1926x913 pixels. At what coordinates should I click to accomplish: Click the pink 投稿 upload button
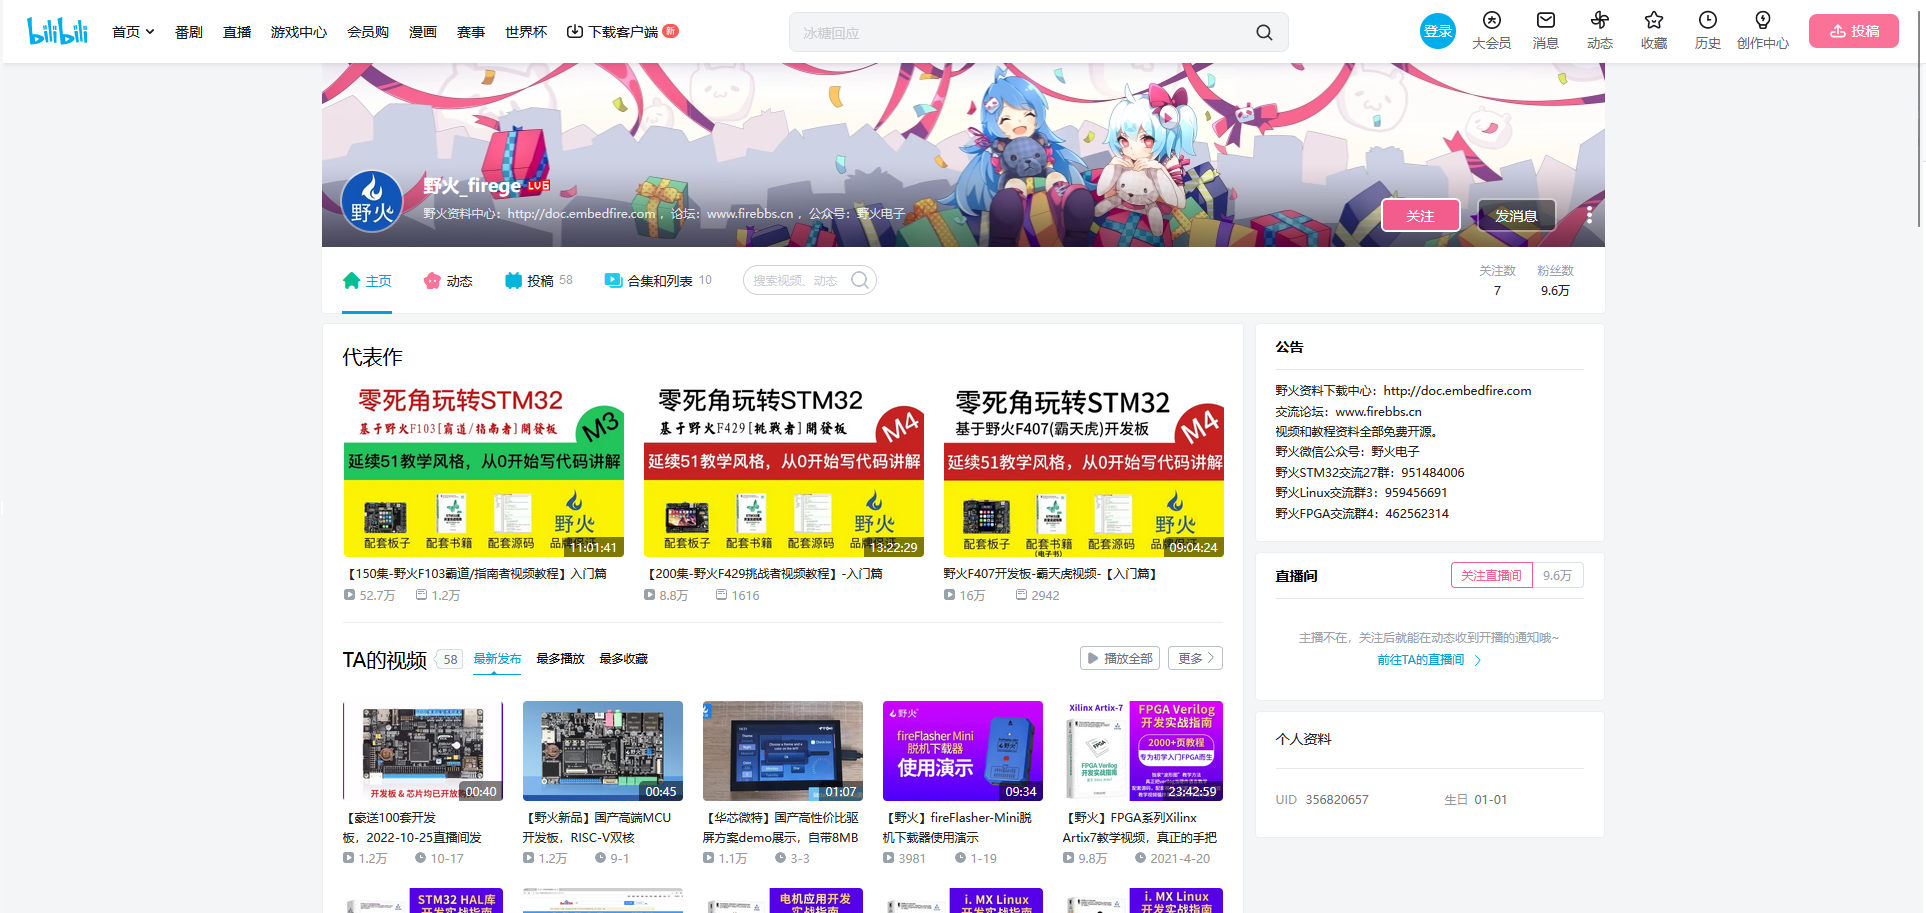(1854, 31)
